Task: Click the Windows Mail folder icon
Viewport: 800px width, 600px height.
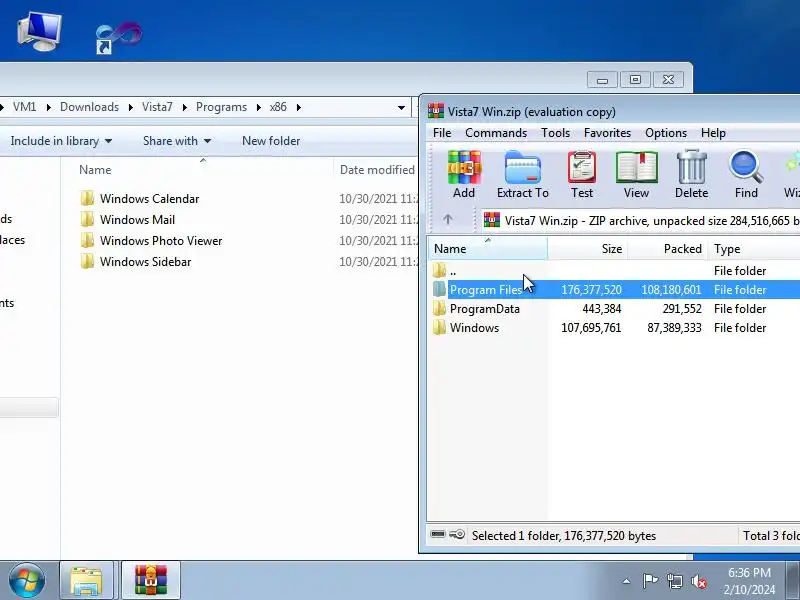Action: [87, 219]
